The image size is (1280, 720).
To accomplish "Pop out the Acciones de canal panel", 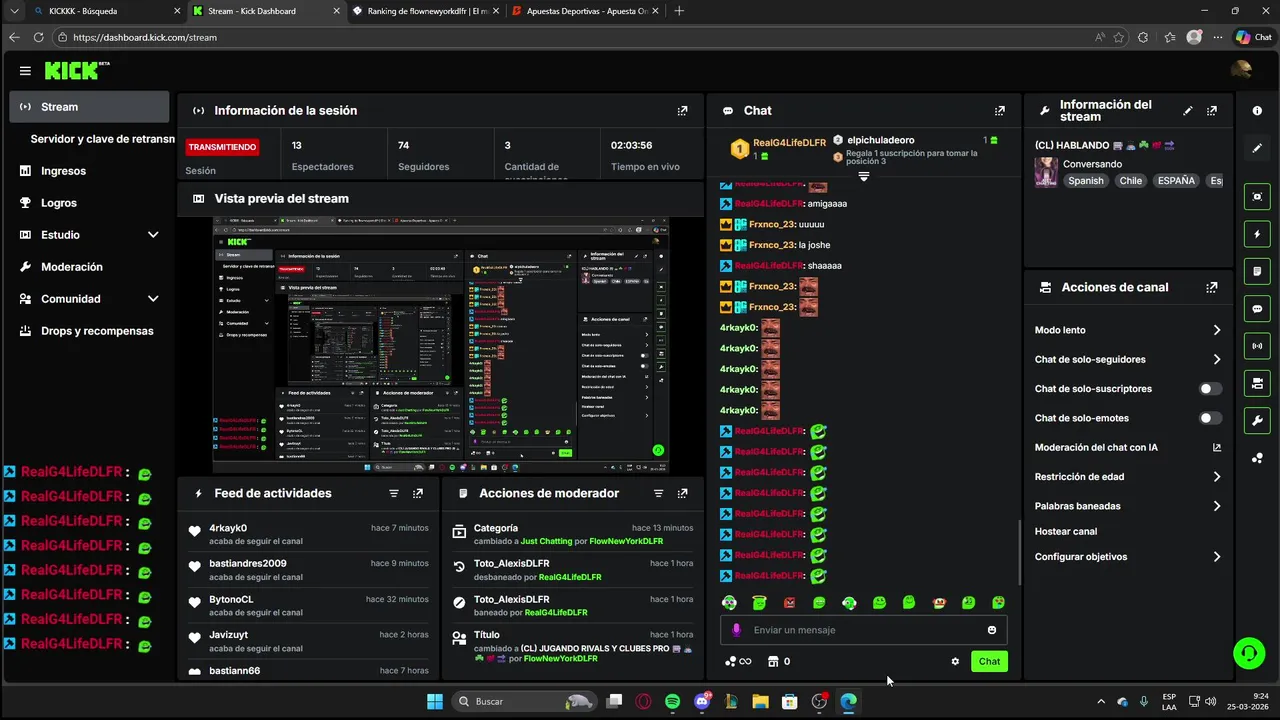I will [1212, 287].
